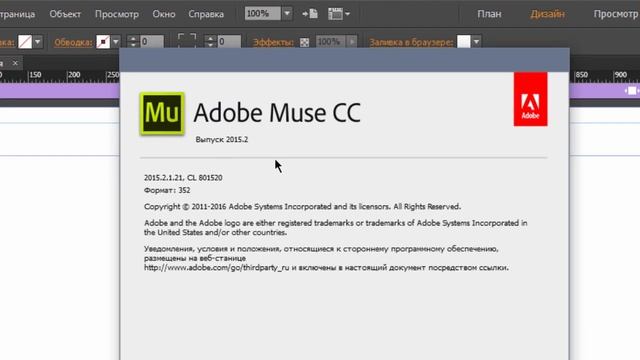The image size is (640, 360).
Task: Expand the zoom level dropdown arrow
Action: coord(287,13)
